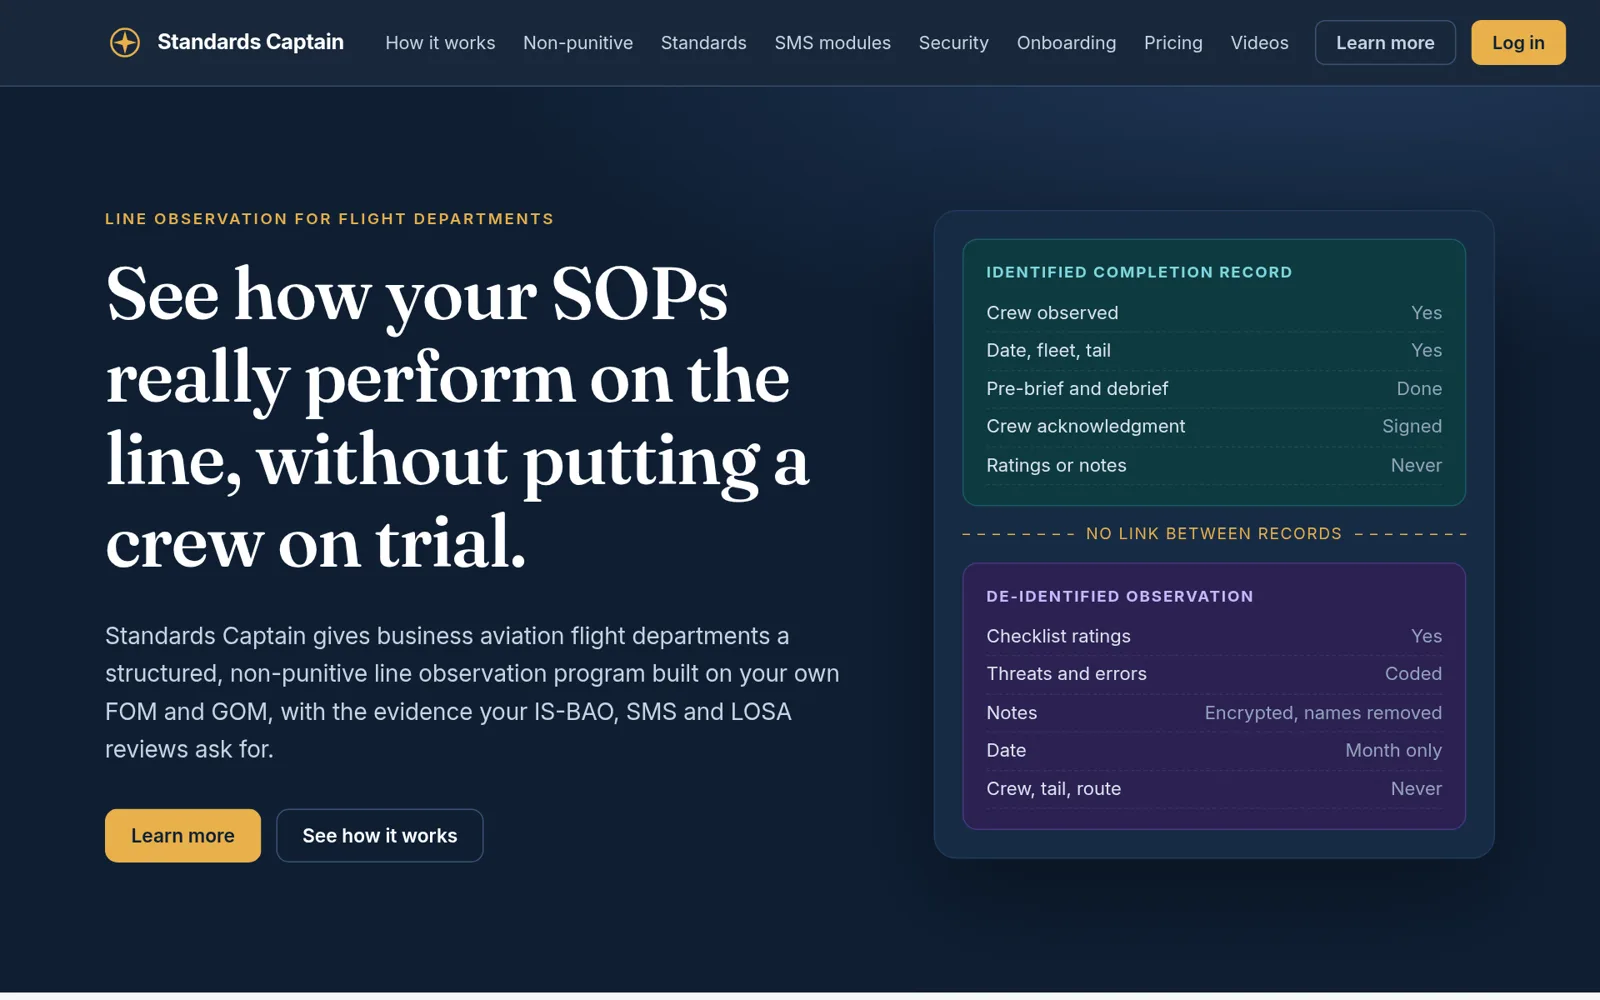Select the Crew observed row
Screen dimensions: 1600x1000
coord(1214,313)
